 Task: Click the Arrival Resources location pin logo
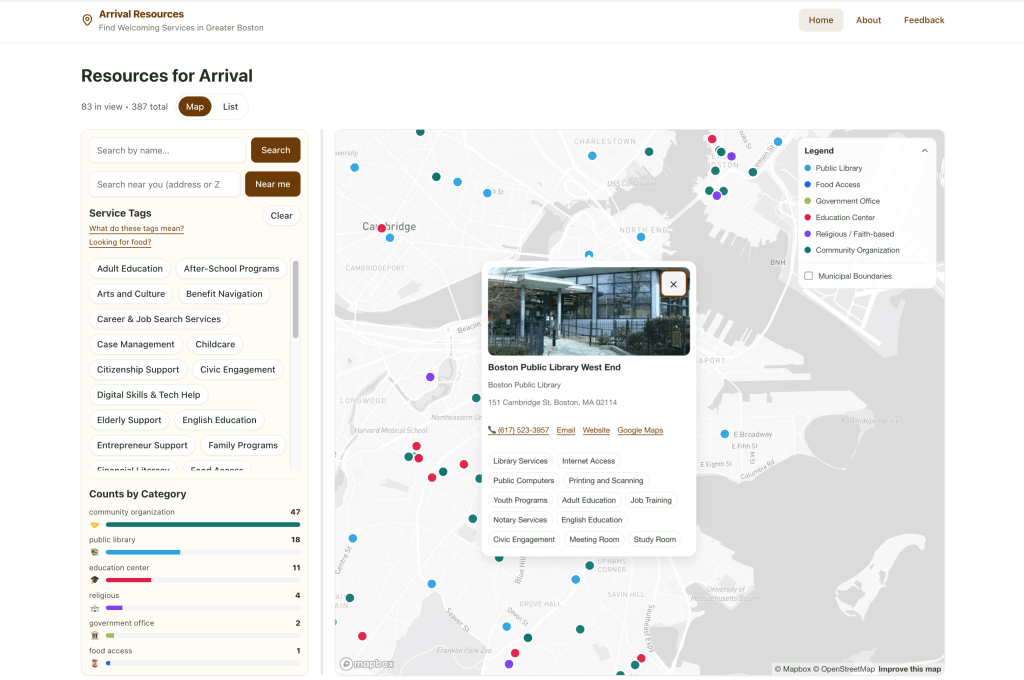click(87, 20)
